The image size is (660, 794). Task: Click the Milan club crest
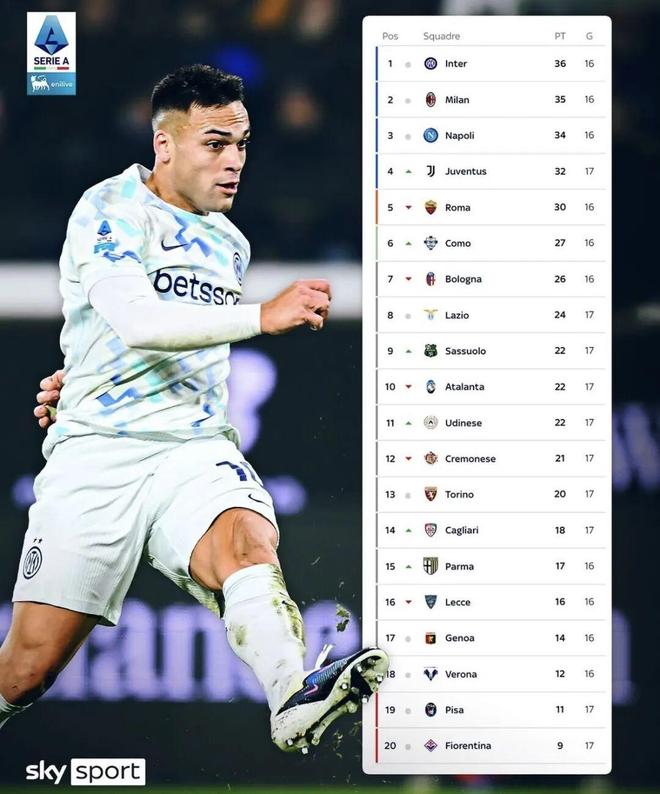coord(431,99)
